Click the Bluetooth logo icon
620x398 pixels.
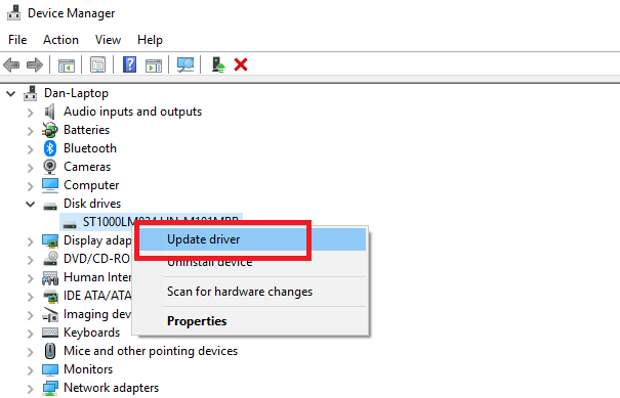[x=50, y=149]
